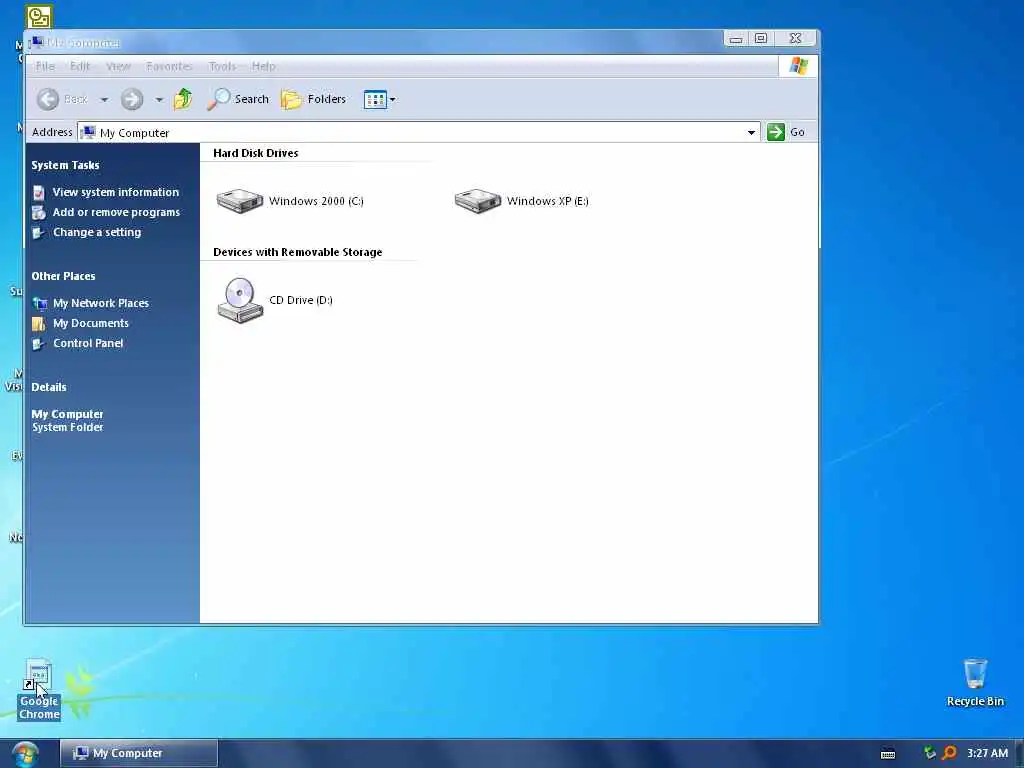This screenshot has height=768, width=1024.
Task: Click My Computer taskbar button
Action: [x=138, y=753]
